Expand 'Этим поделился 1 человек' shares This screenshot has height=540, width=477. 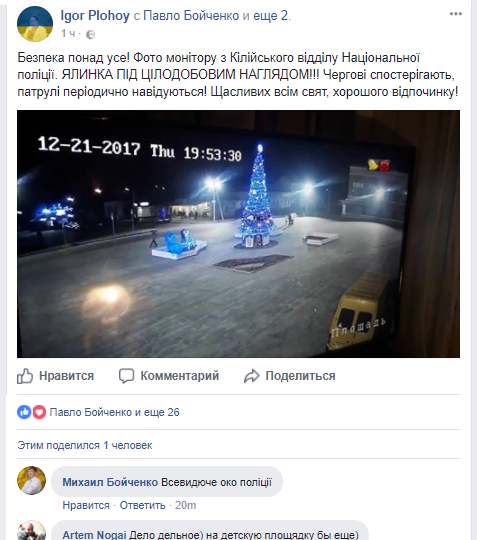click(85, 445)
